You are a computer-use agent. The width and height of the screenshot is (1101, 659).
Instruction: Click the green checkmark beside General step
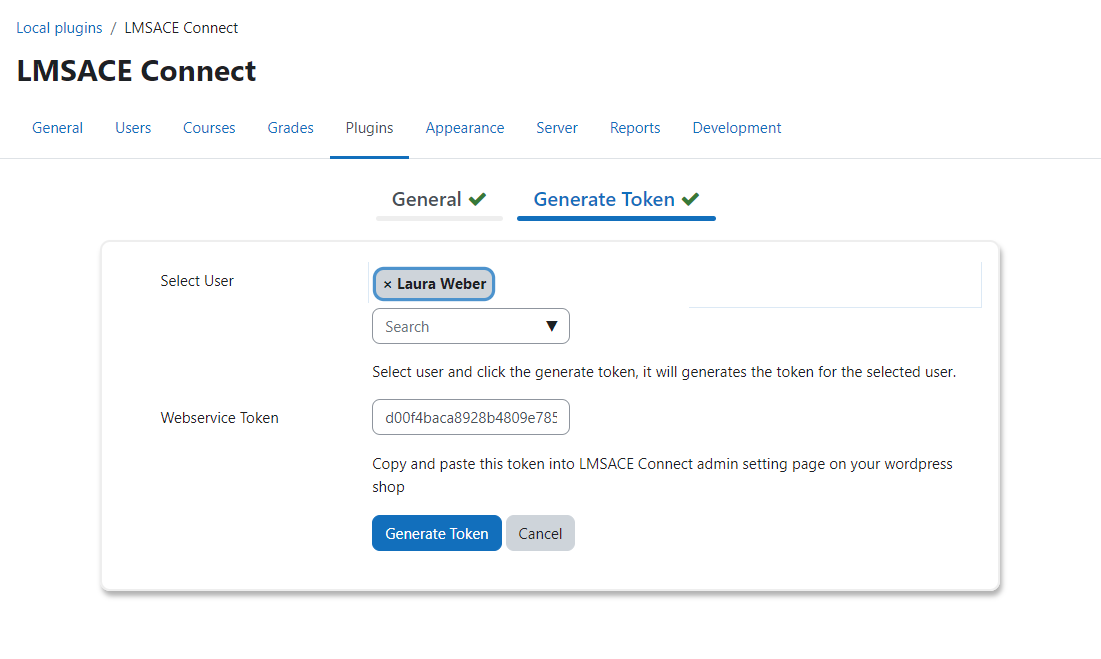click(x=477, y=199)
